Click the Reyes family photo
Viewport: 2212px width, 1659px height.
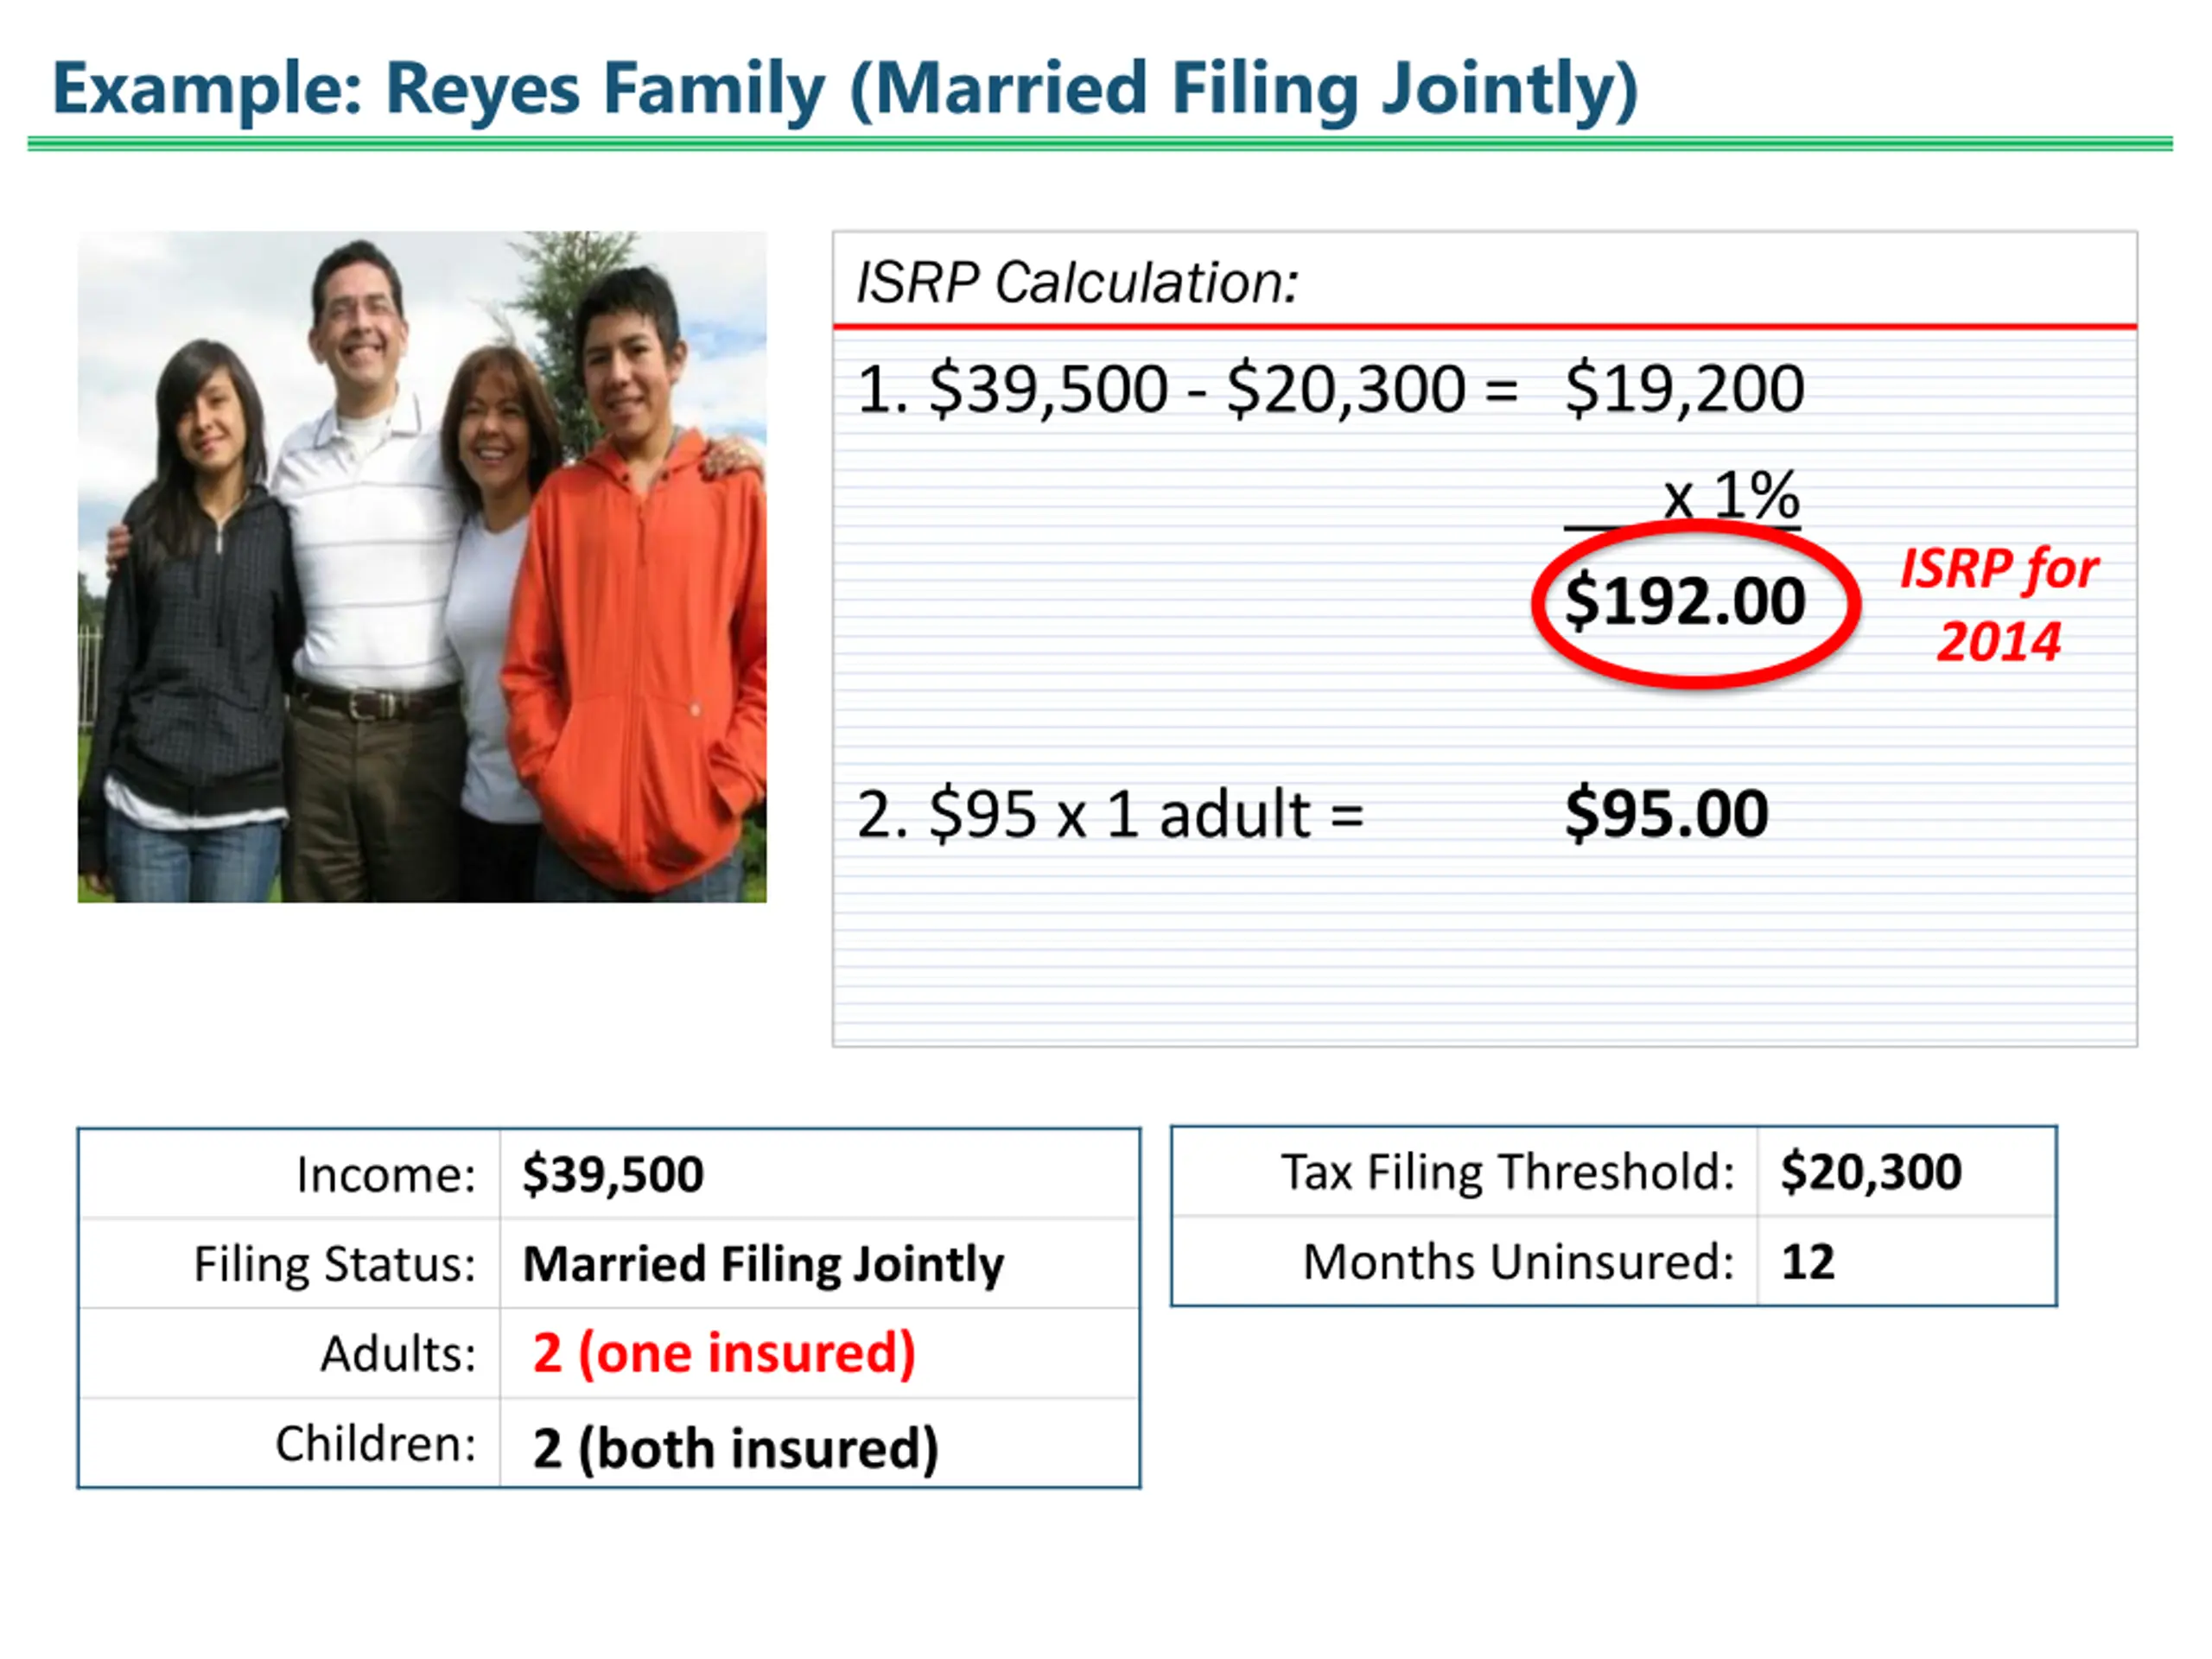422,567
